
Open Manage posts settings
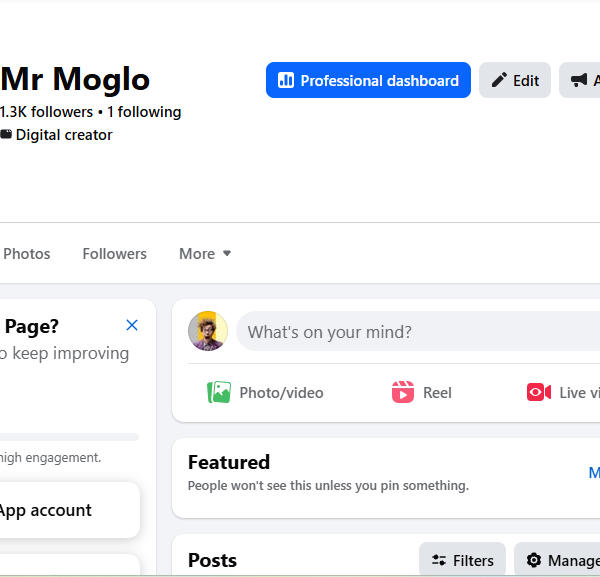(557, 560)
